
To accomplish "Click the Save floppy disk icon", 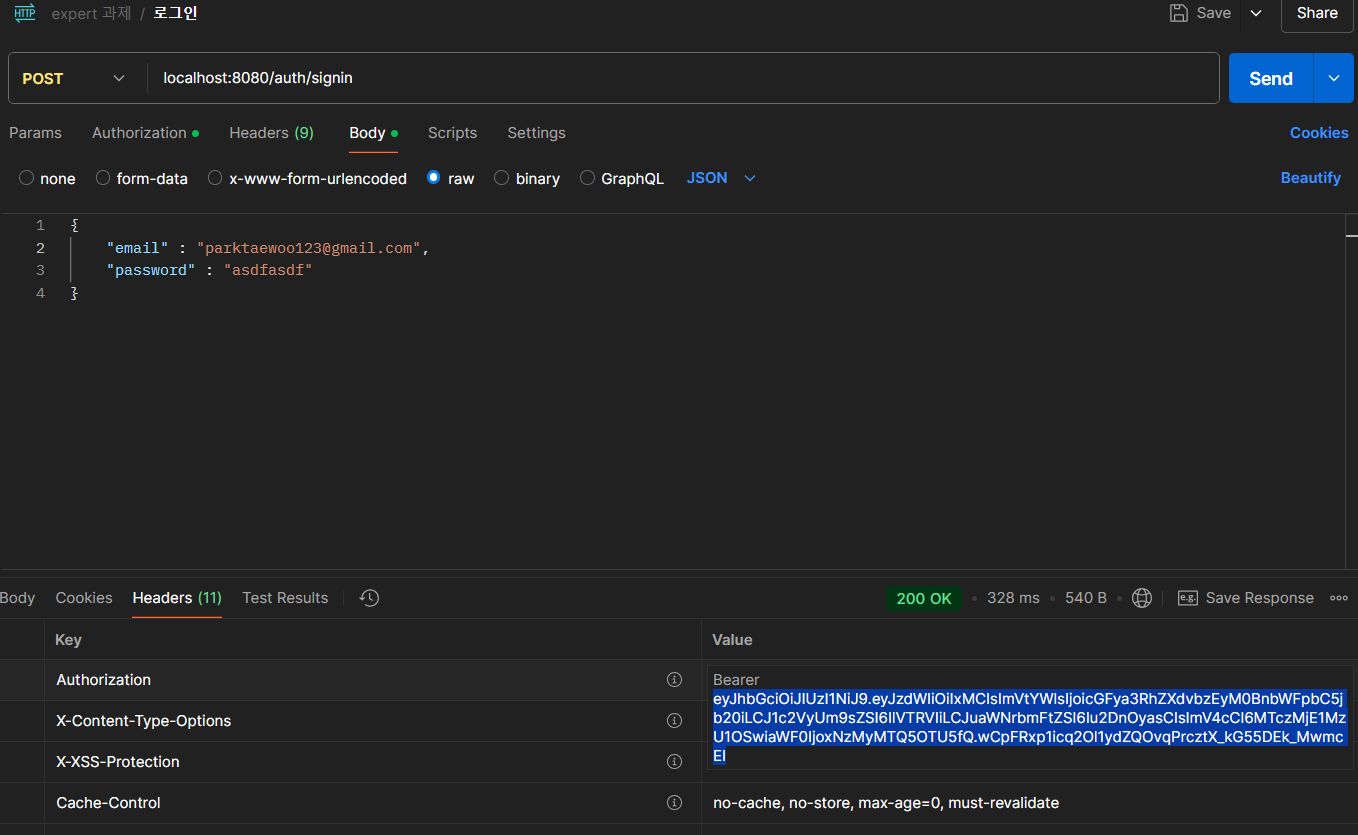I will coord(1180,13).
